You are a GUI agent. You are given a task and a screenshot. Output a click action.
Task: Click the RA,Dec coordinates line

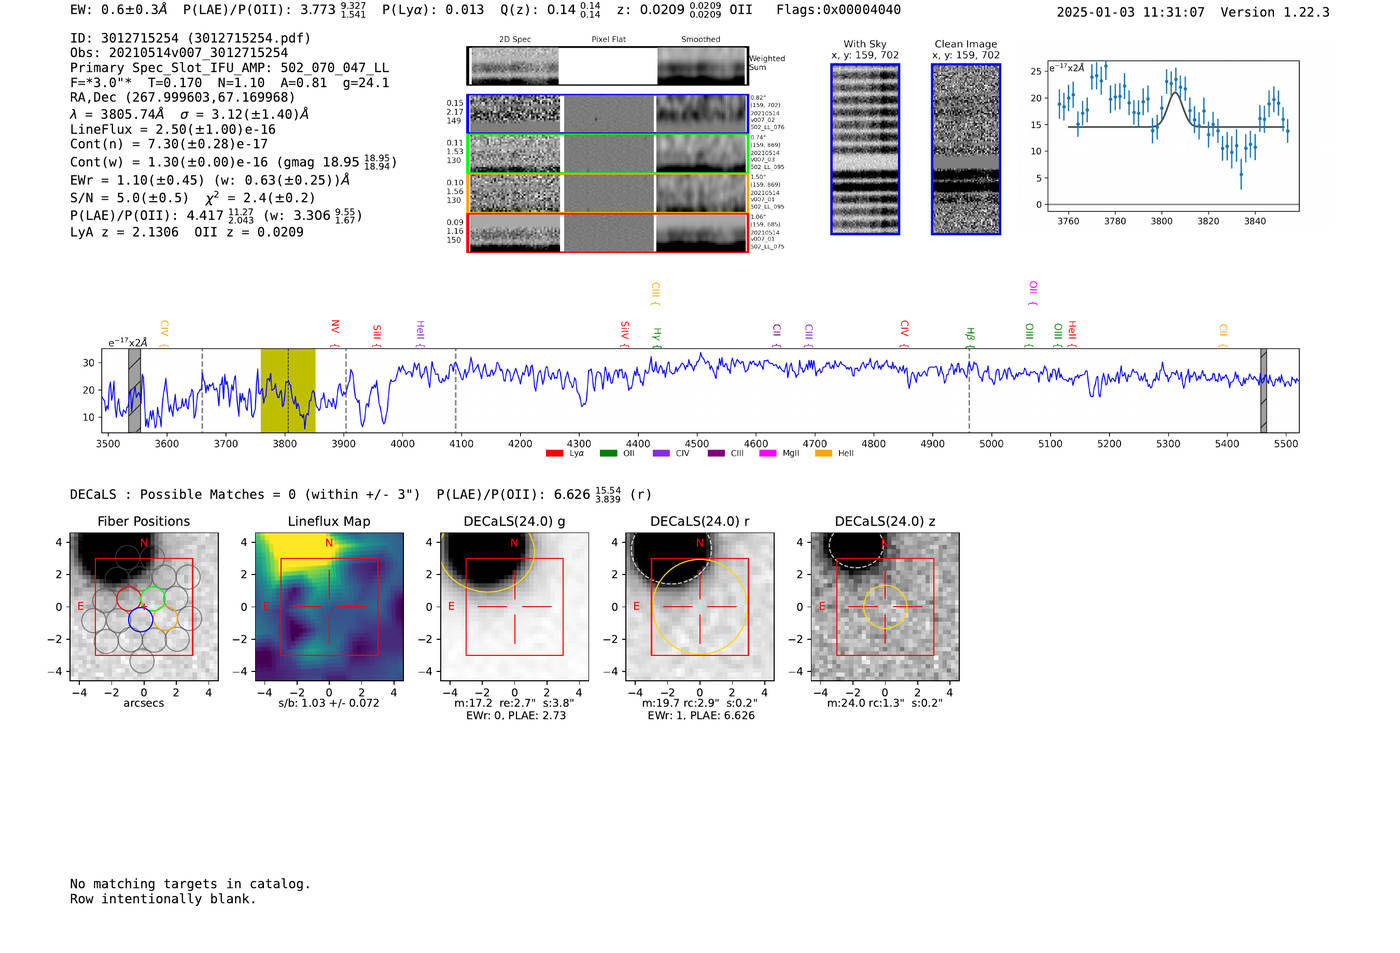[183, 98]
